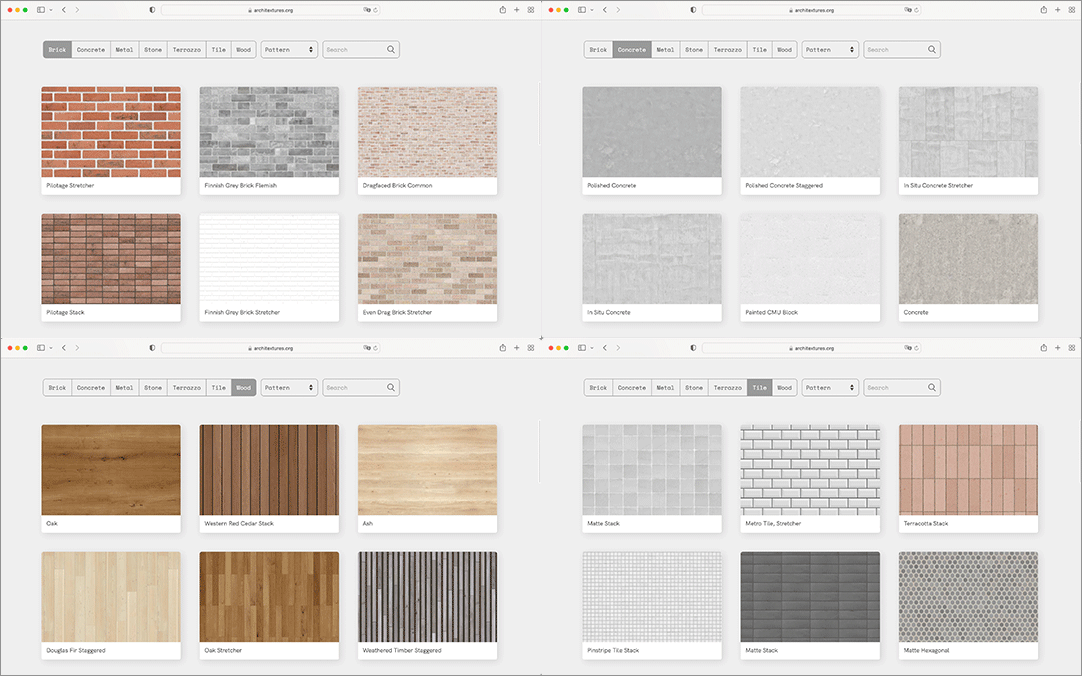
Task: Open the Western Red Cedar Stack texture
Action: [269, 470]
